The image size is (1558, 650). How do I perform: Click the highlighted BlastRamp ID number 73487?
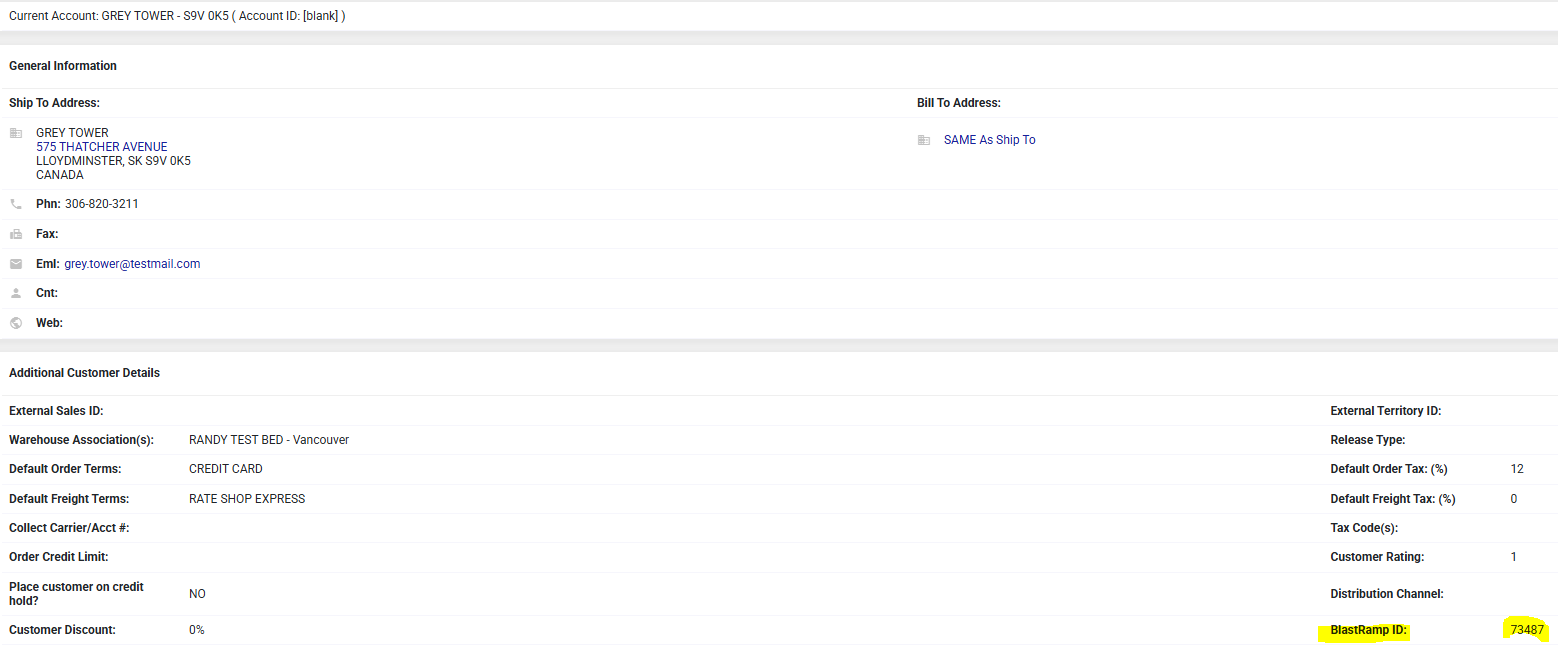1527,630
